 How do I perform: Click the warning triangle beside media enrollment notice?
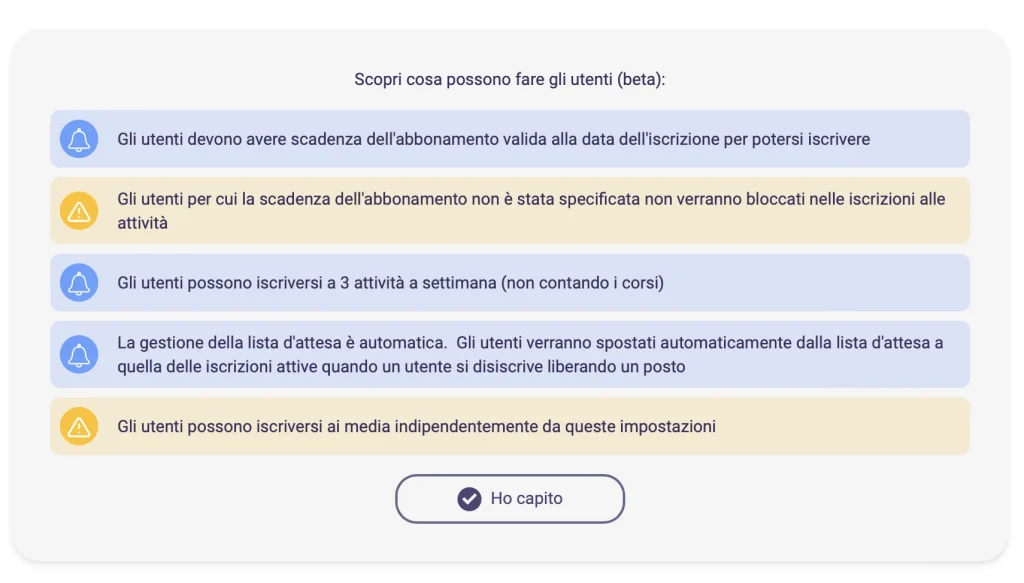pyautogui.click(x=79, y=427)
